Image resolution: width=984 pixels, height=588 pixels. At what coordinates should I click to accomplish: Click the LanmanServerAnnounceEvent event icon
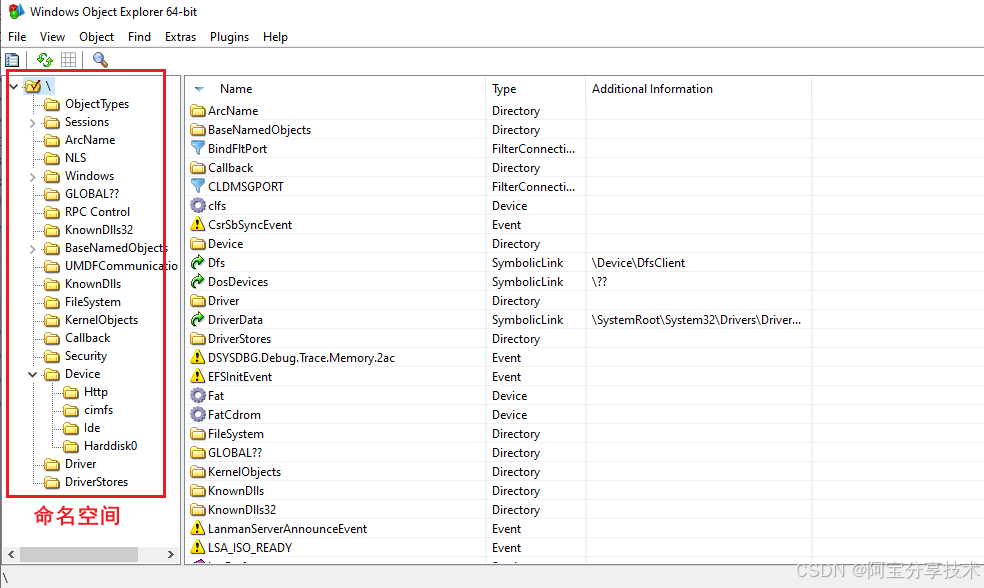point(198,528)
